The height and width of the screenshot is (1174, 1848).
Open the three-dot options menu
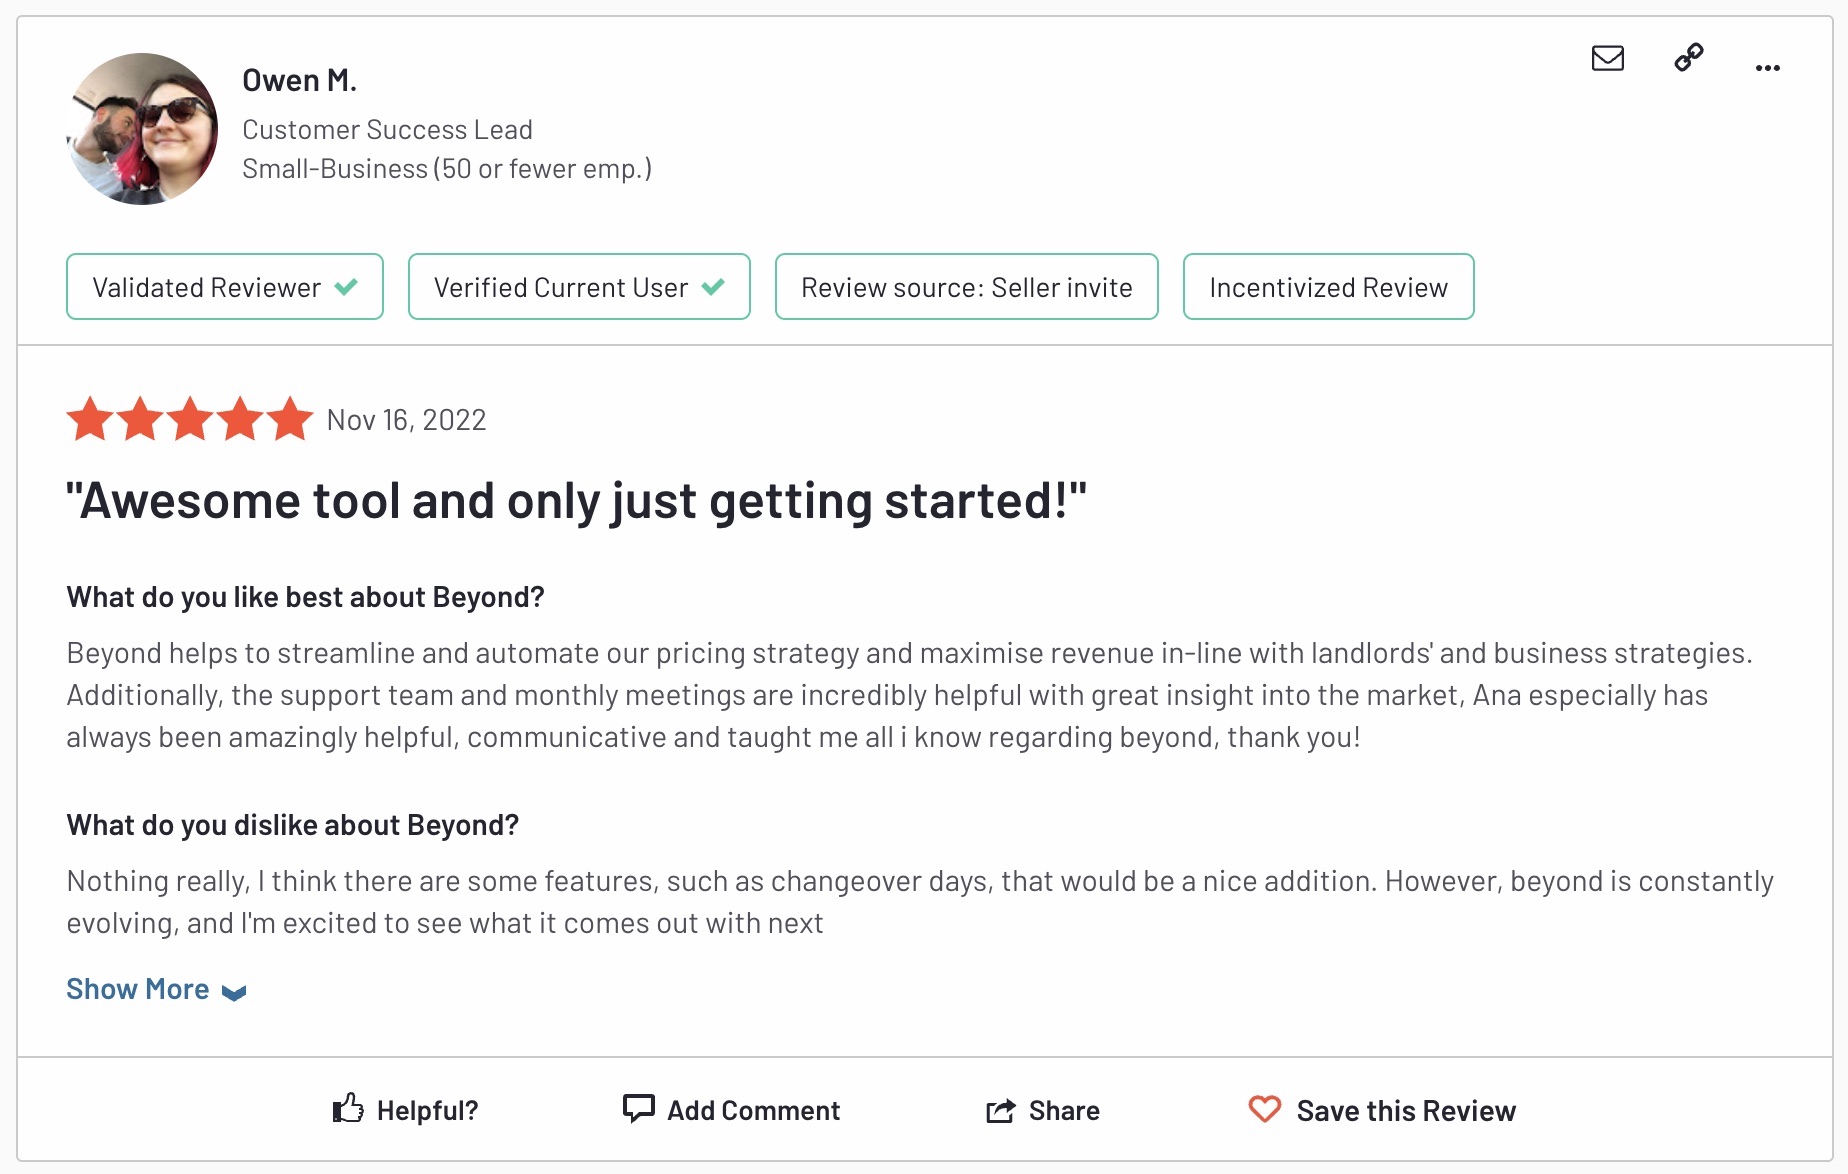tap(1768, 67)
